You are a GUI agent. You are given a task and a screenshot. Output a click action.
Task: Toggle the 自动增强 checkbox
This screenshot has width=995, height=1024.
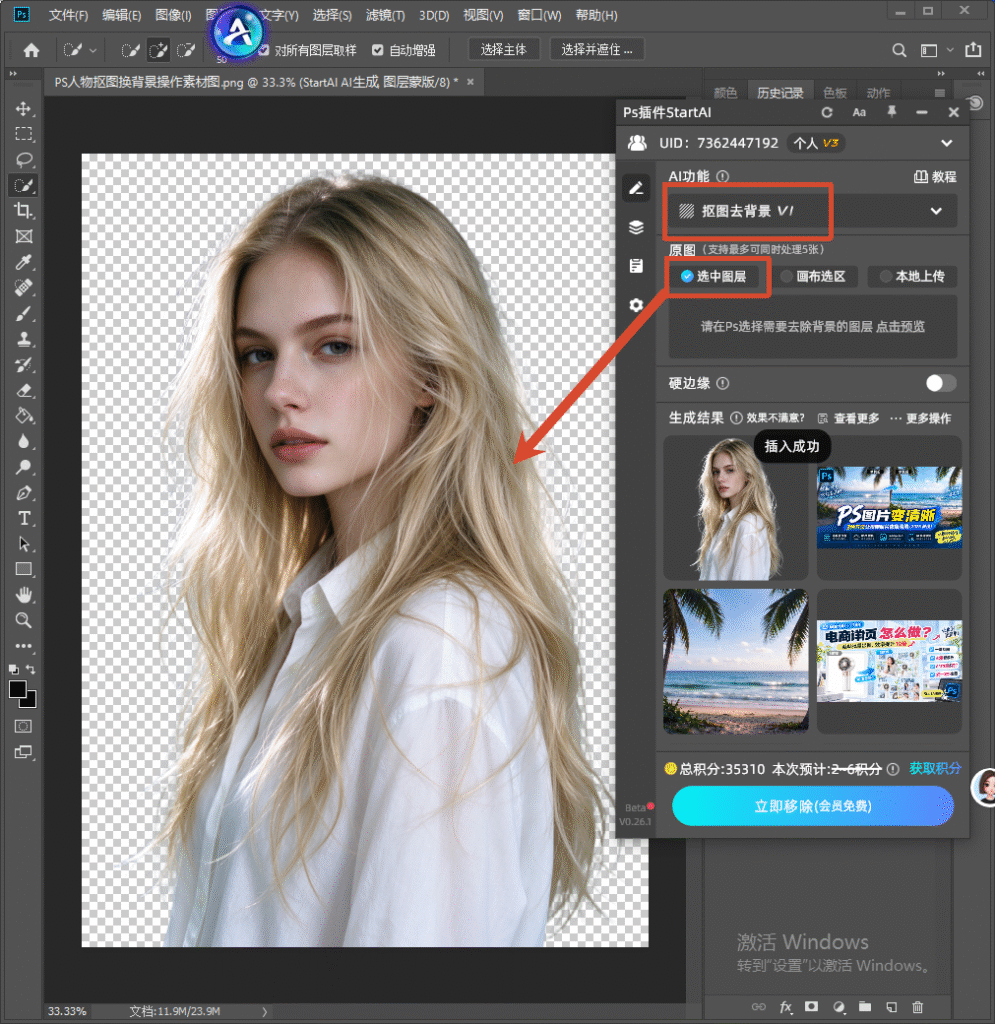tap(377, 50)
